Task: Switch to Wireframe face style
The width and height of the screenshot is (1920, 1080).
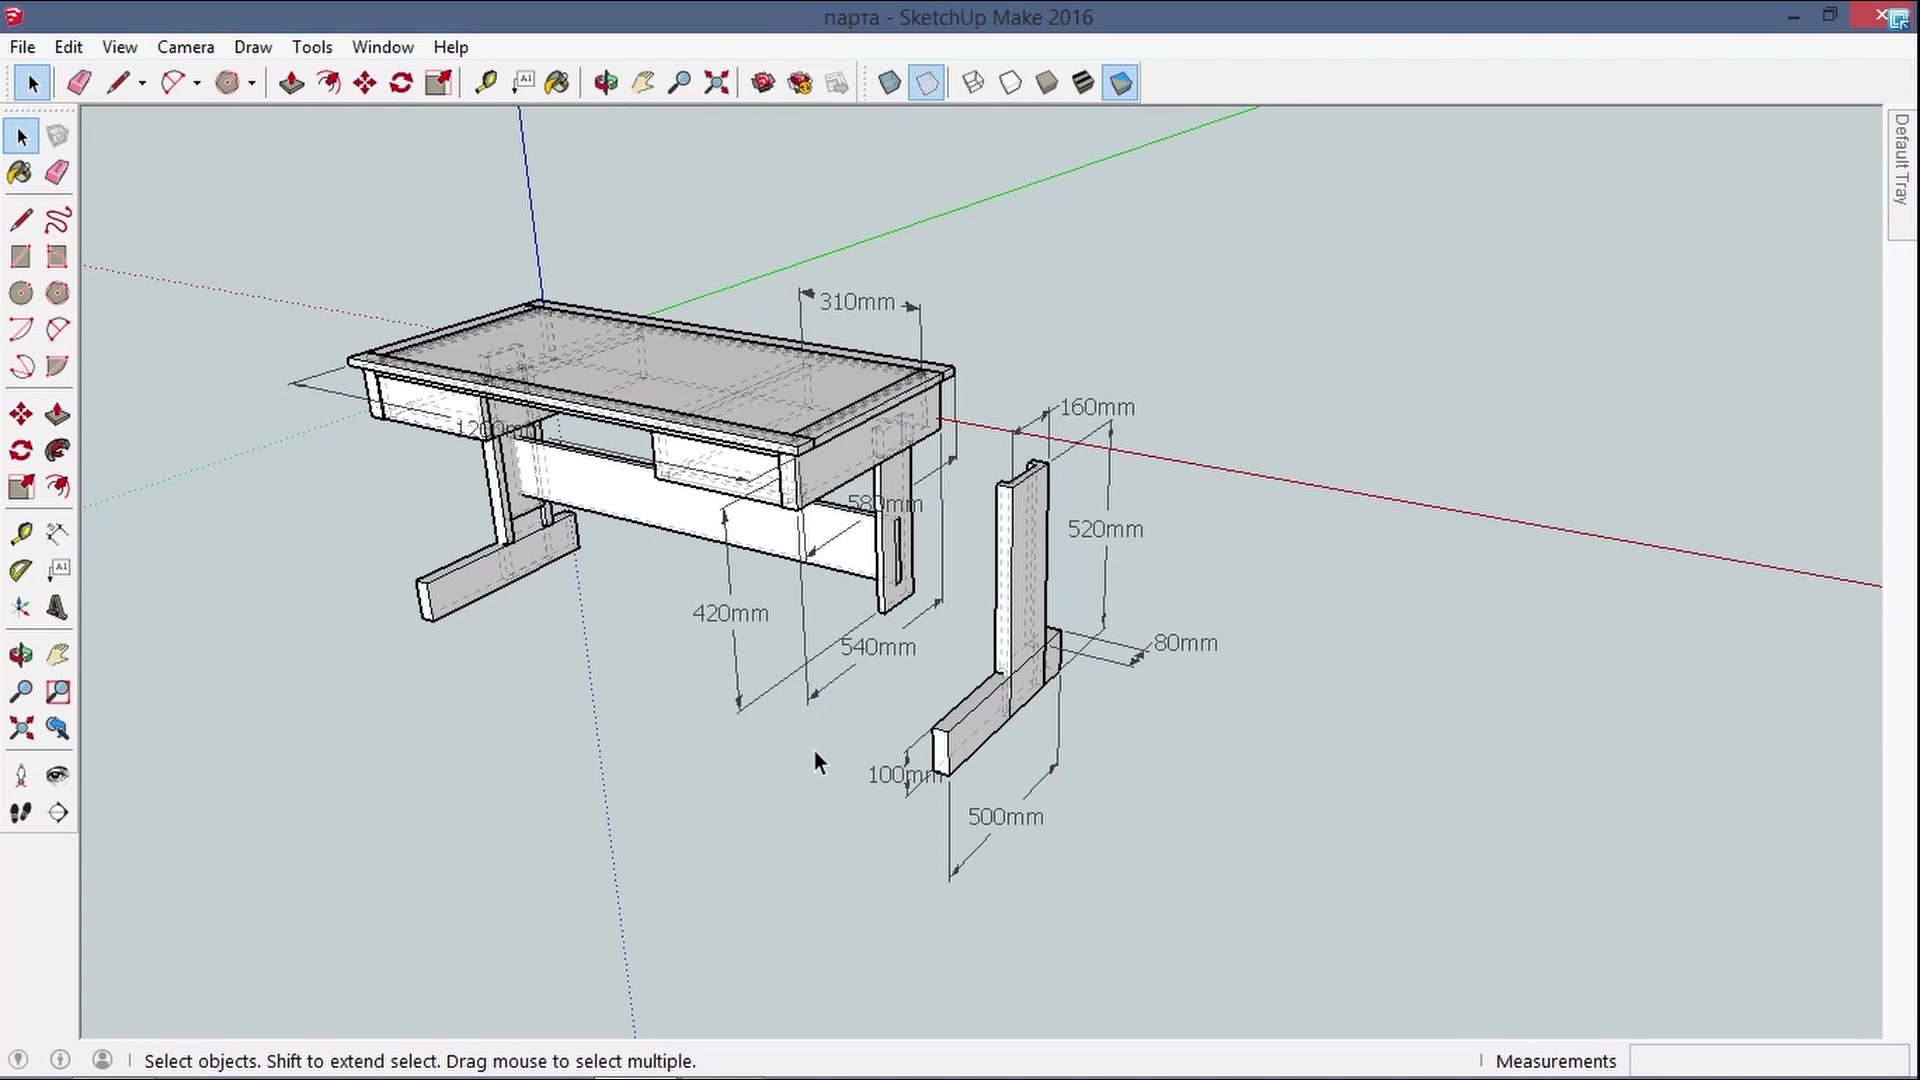Action: tap(973, 83)
